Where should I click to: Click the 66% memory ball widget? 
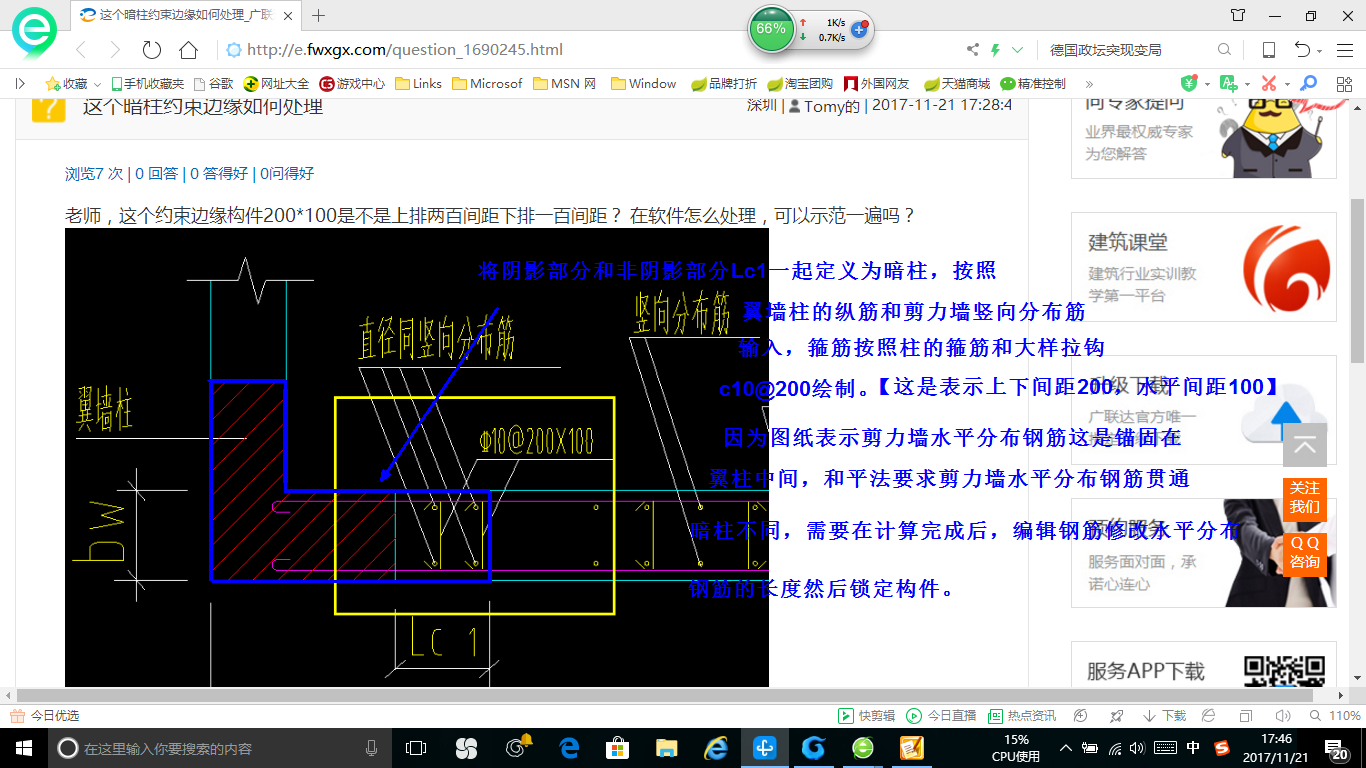(771, 29)
